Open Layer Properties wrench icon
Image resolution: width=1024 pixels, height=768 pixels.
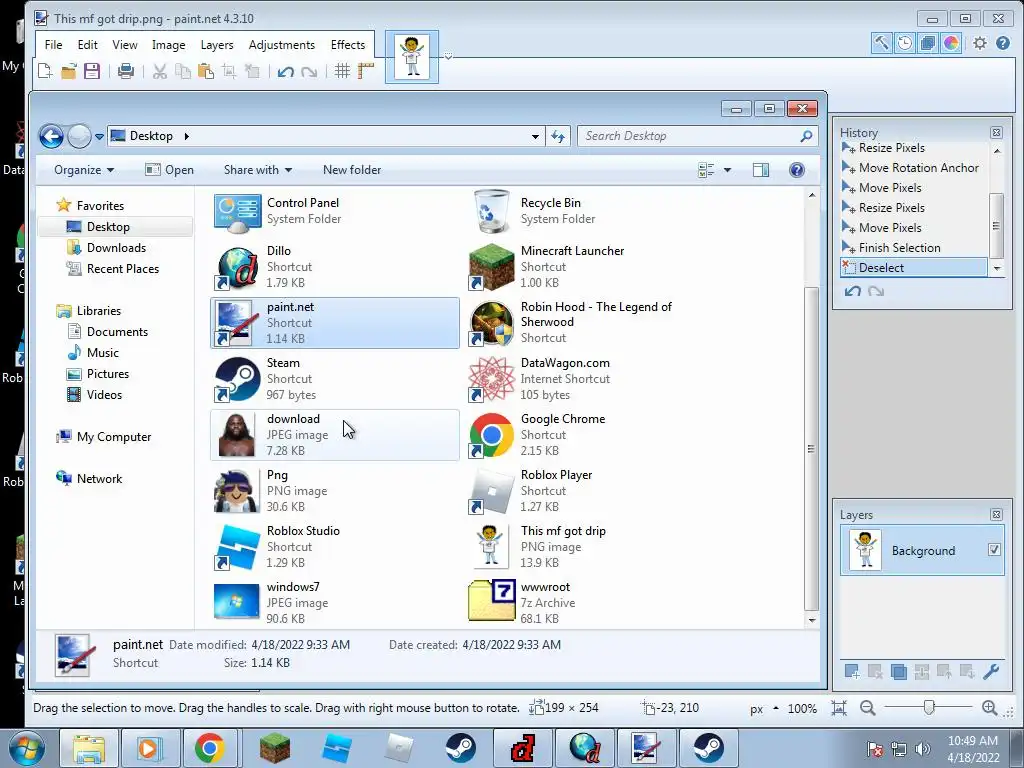(x=991, y=671)
